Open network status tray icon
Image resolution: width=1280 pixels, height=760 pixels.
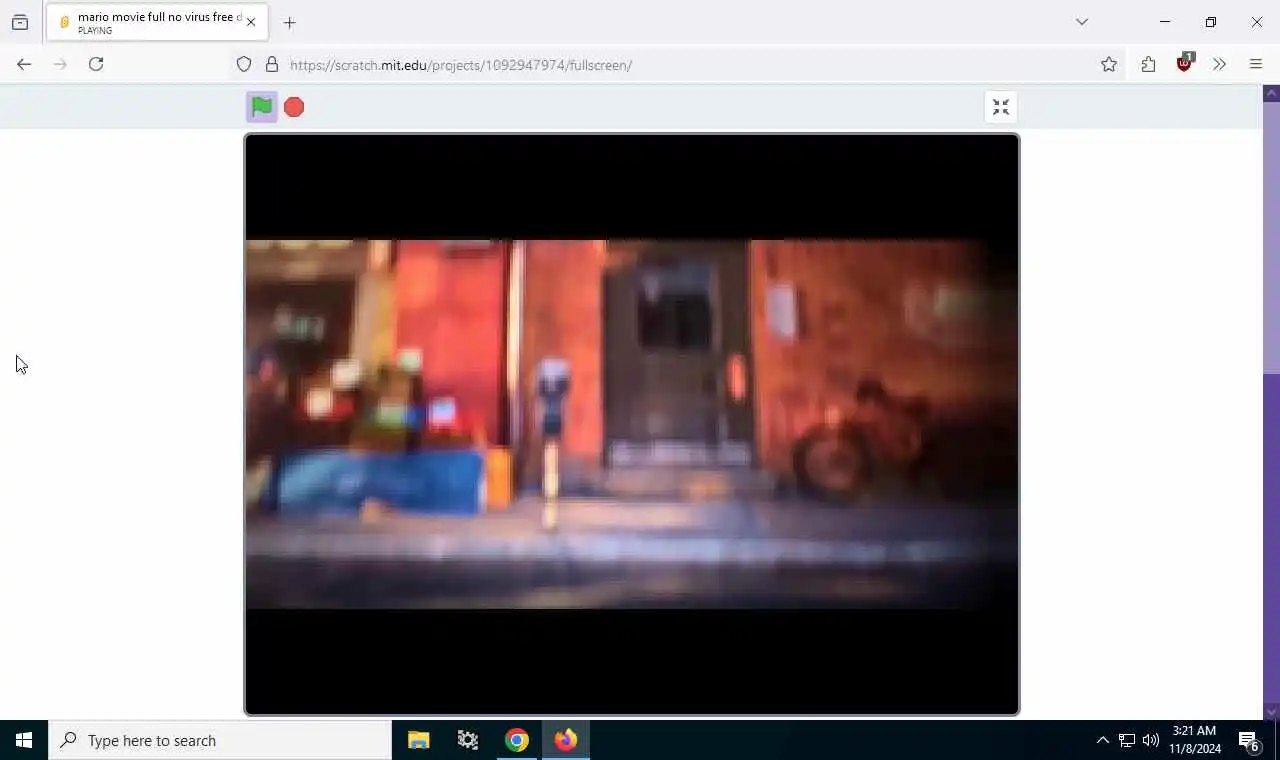tap(1127, 740)
